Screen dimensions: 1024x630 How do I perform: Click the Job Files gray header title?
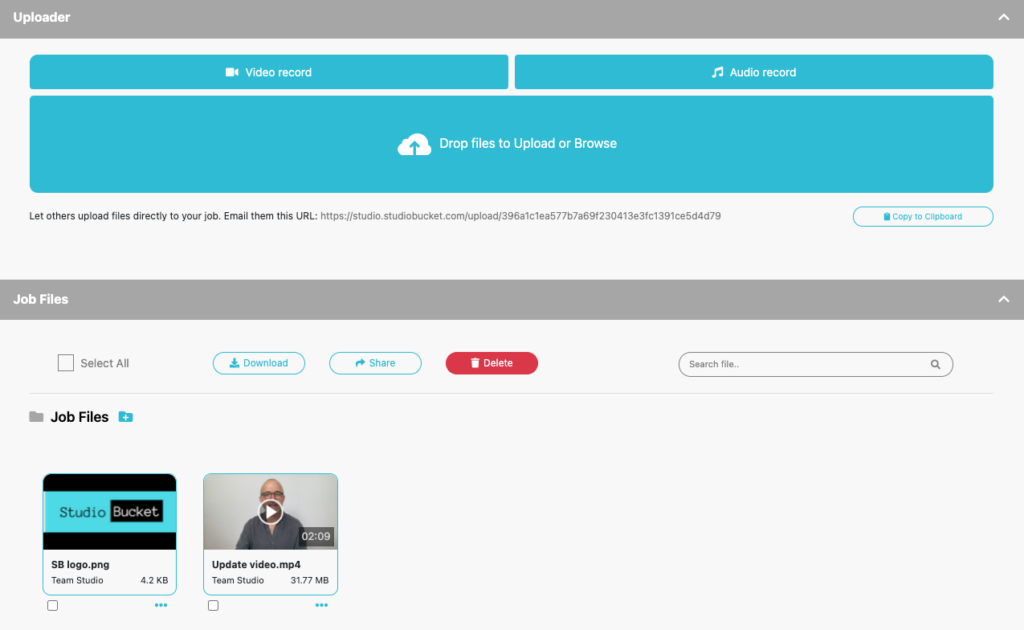[x=40, y=300]
